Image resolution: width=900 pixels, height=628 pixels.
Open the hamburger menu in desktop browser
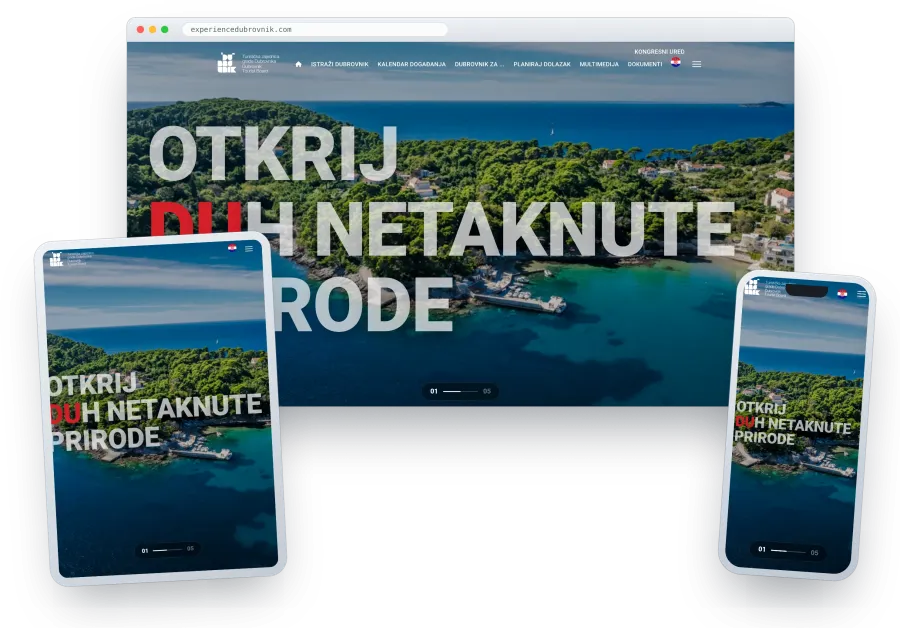(696, 64)
